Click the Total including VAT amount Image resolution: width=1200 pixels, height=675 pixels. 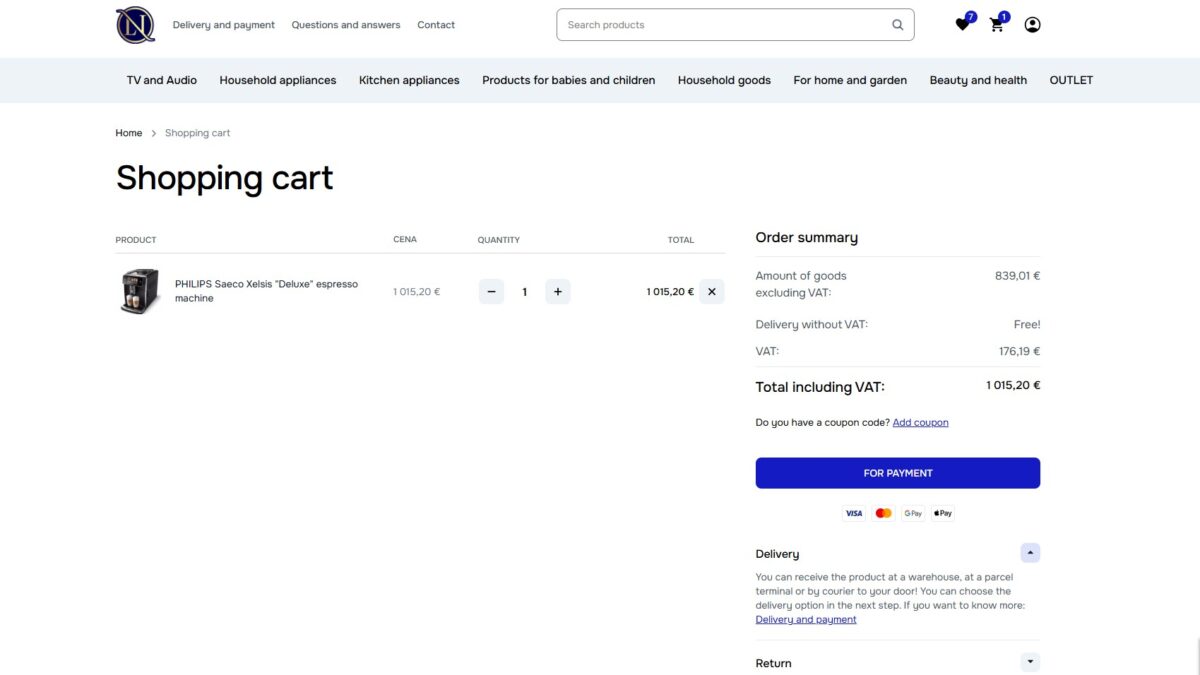coord(1013,385)
